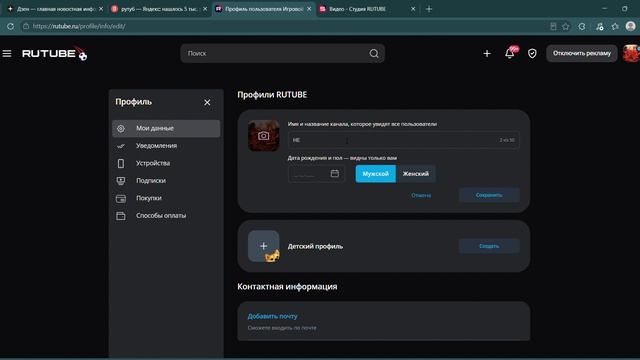
Task: Click the Контактная информация heading
Action: click(287, 287)
